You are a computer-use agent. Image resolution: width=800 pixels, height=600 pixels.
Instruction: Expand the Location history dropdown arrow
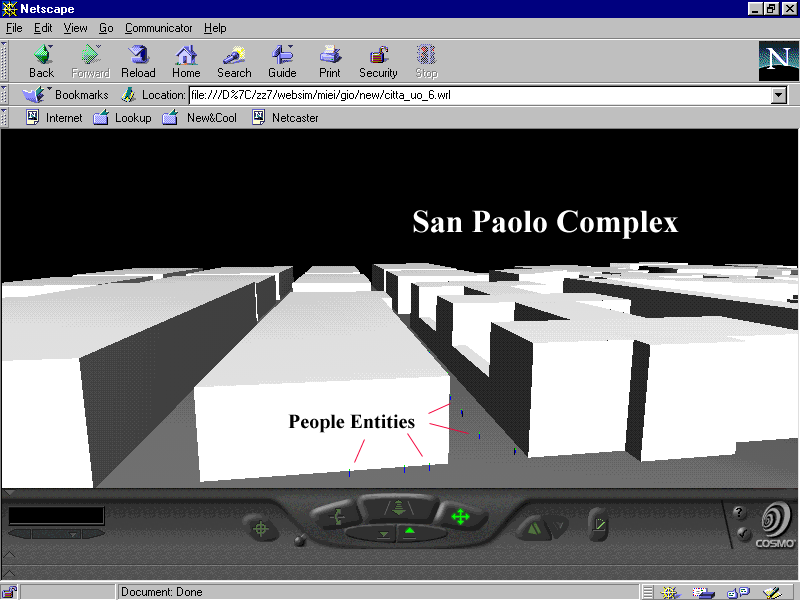tap(779, 95)
